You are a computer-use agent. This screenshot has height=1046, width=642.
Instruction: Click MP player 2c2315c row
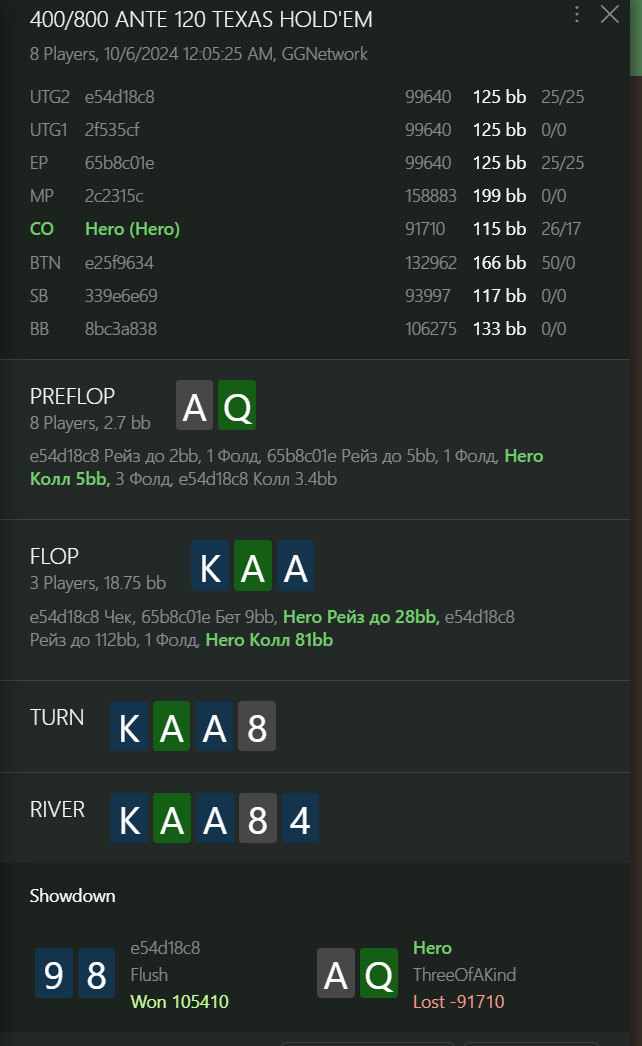point(315,195)
